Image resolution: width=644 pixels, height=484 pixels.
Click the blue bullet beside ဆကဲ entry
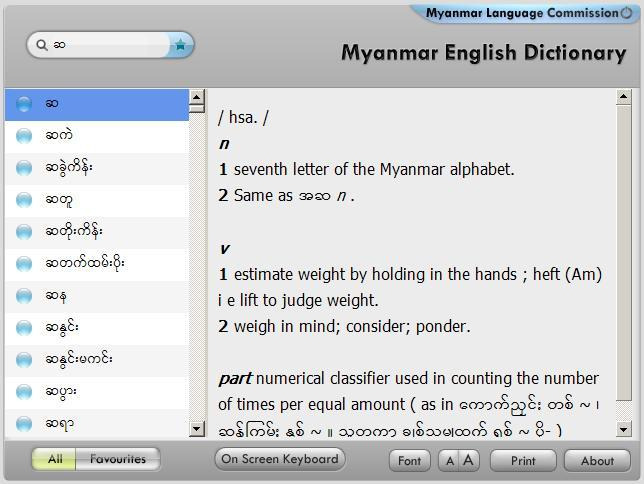tap(24, 136)
